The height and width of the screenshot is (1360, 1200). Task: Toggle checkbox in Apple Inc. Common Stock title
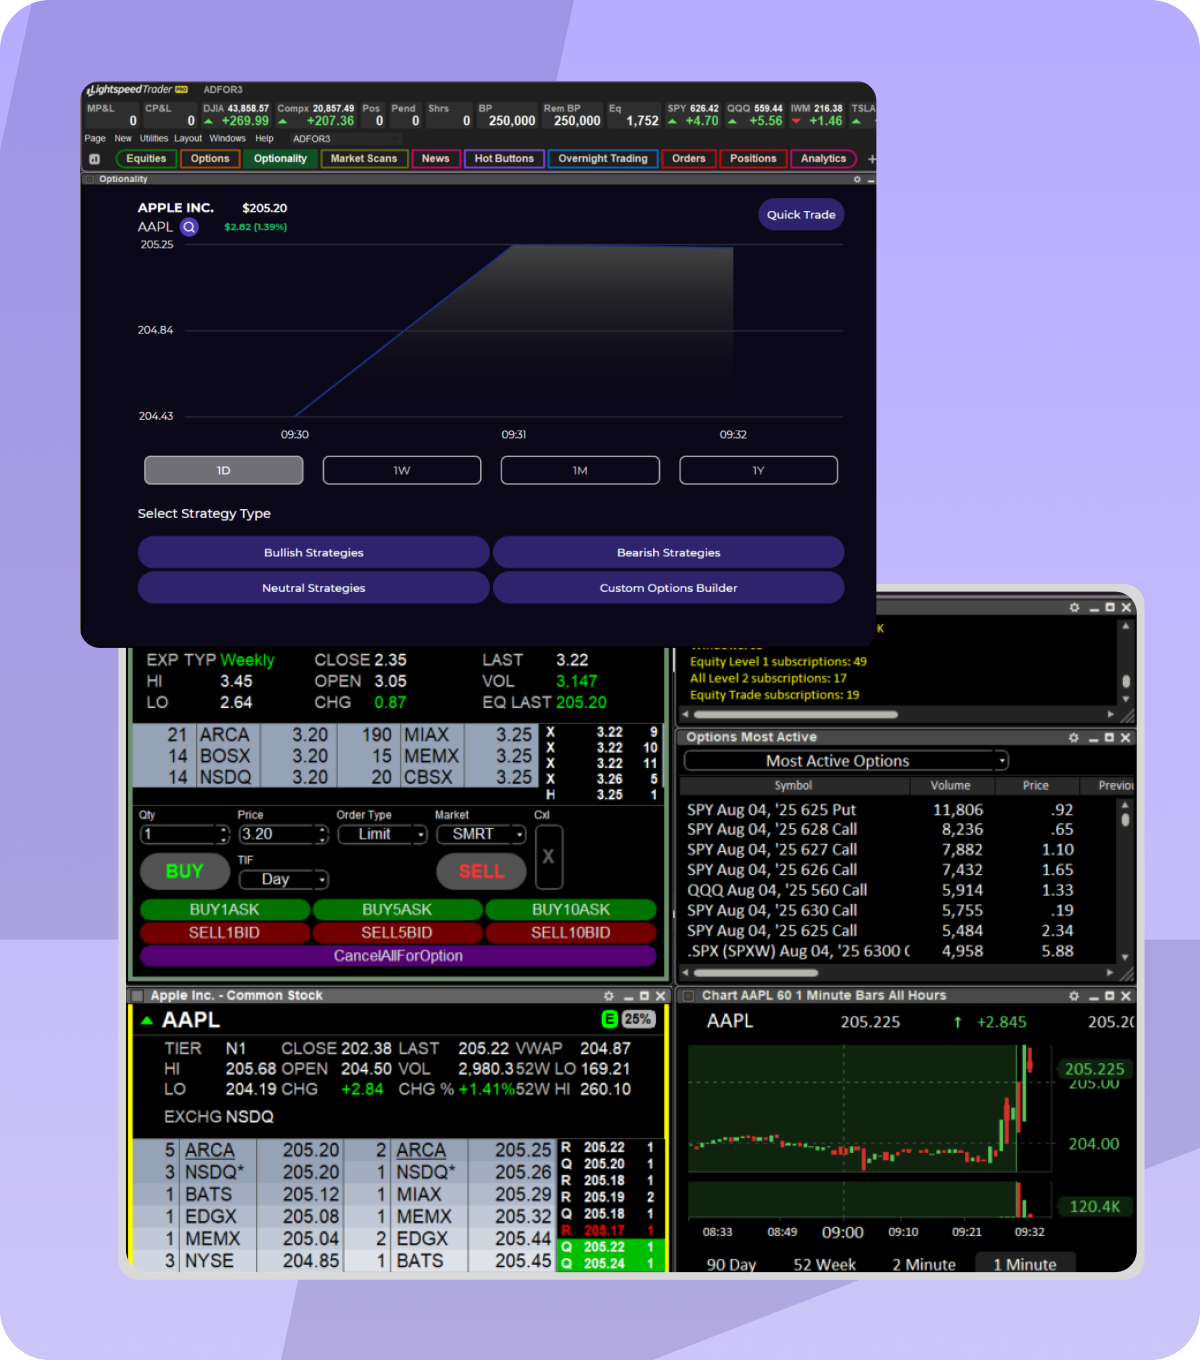coord(137,996)
